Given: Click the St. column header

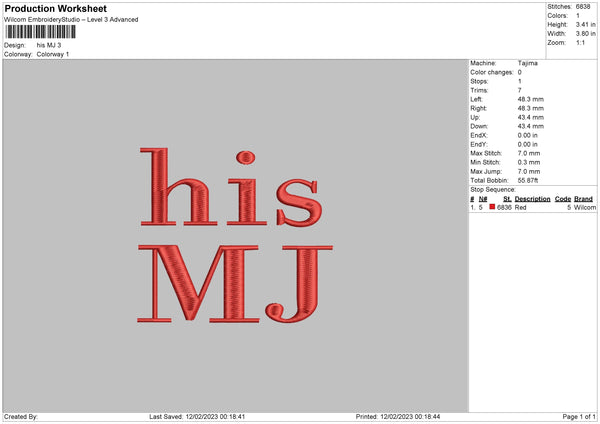Looking at the screenshot, I should (x=507, y=199).
